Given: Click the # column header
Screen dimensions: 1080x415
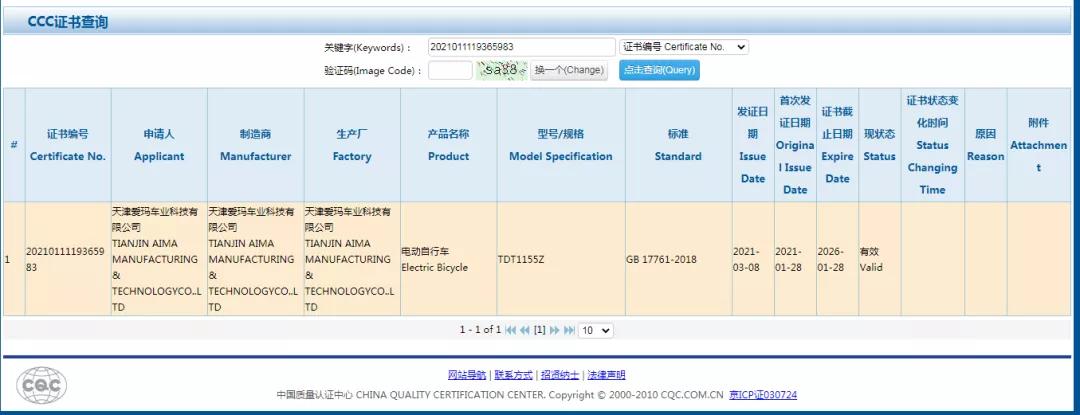Looking at the screenshot, I should (14, 145).
